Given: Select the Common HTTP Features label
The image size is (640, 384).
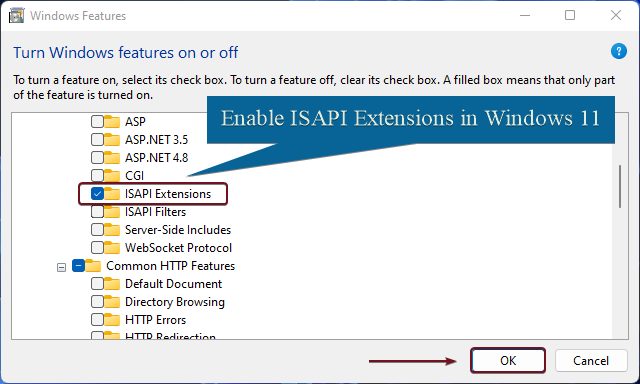Looking at the screenshot, I should (171, 266).
